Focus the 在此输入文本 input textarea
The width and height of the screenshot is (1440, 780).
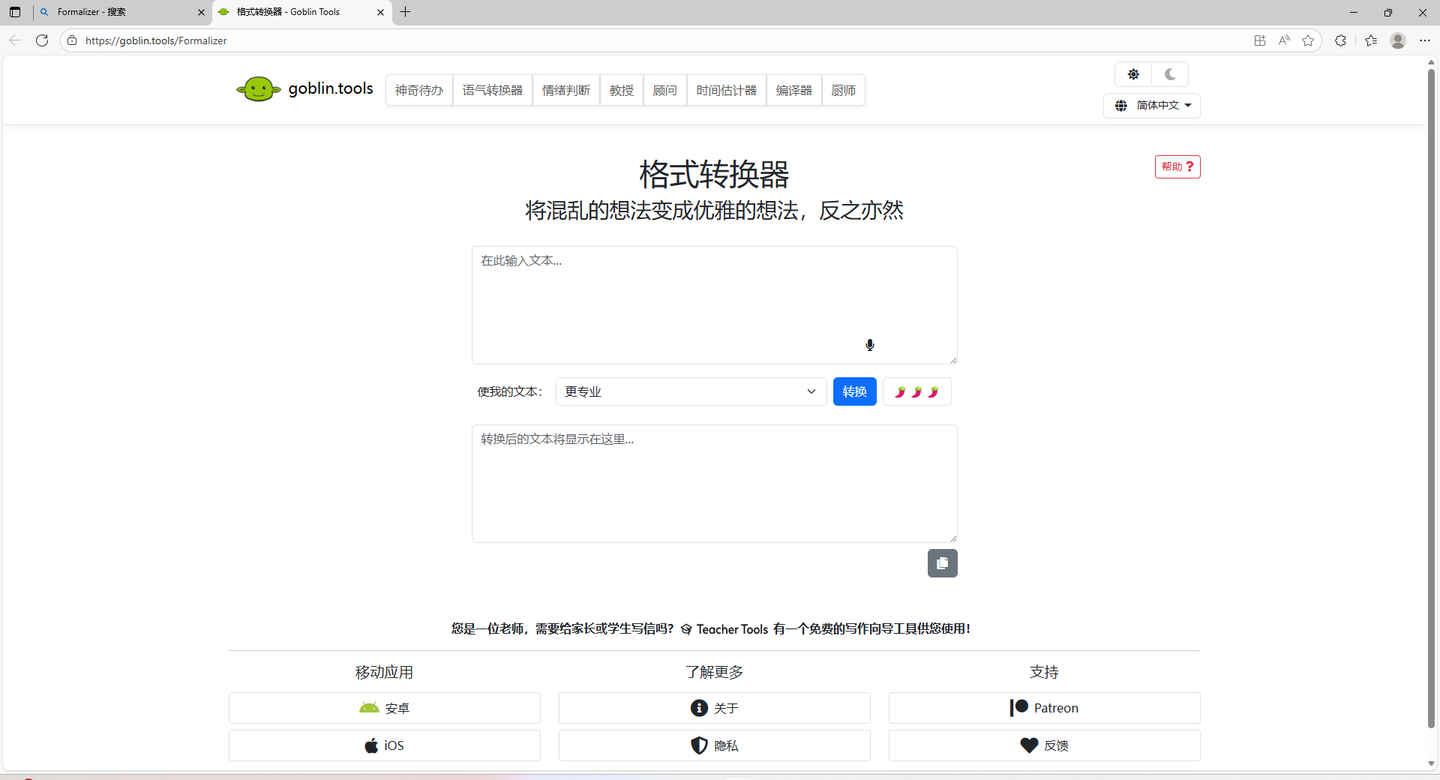point(715,305)
